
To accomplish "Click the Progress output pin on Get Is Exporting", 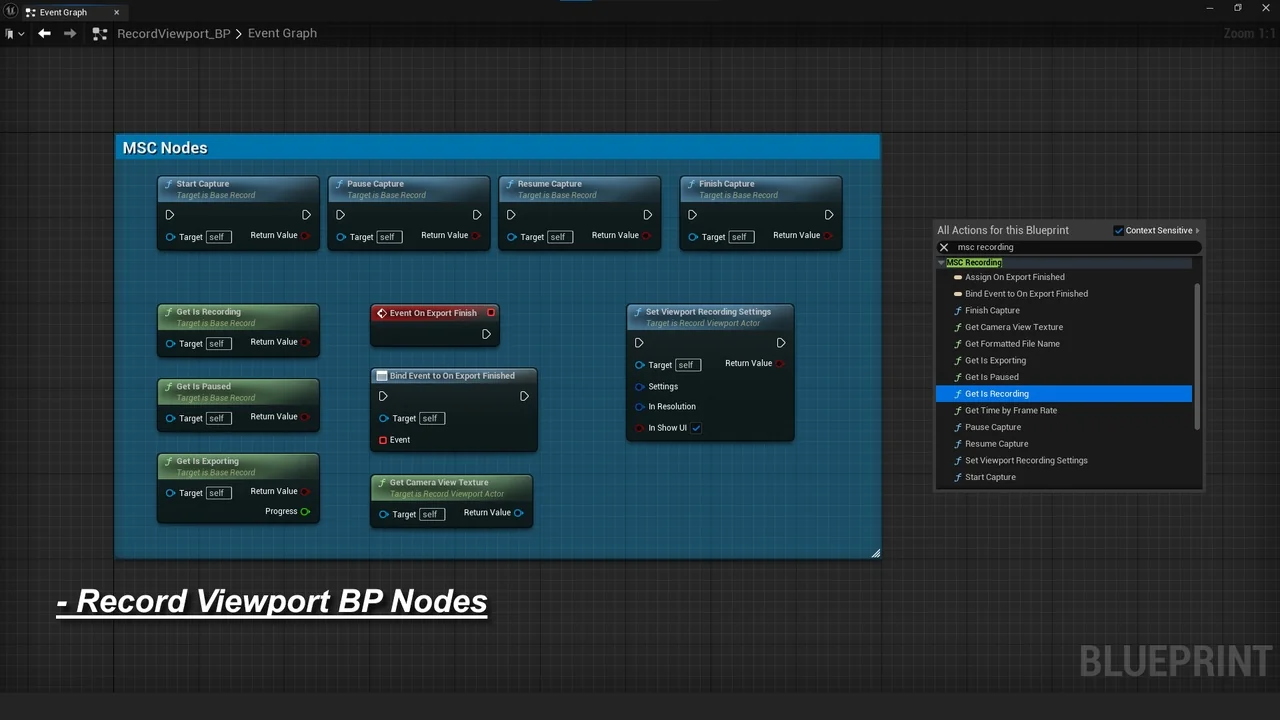I will pos(305,511).
